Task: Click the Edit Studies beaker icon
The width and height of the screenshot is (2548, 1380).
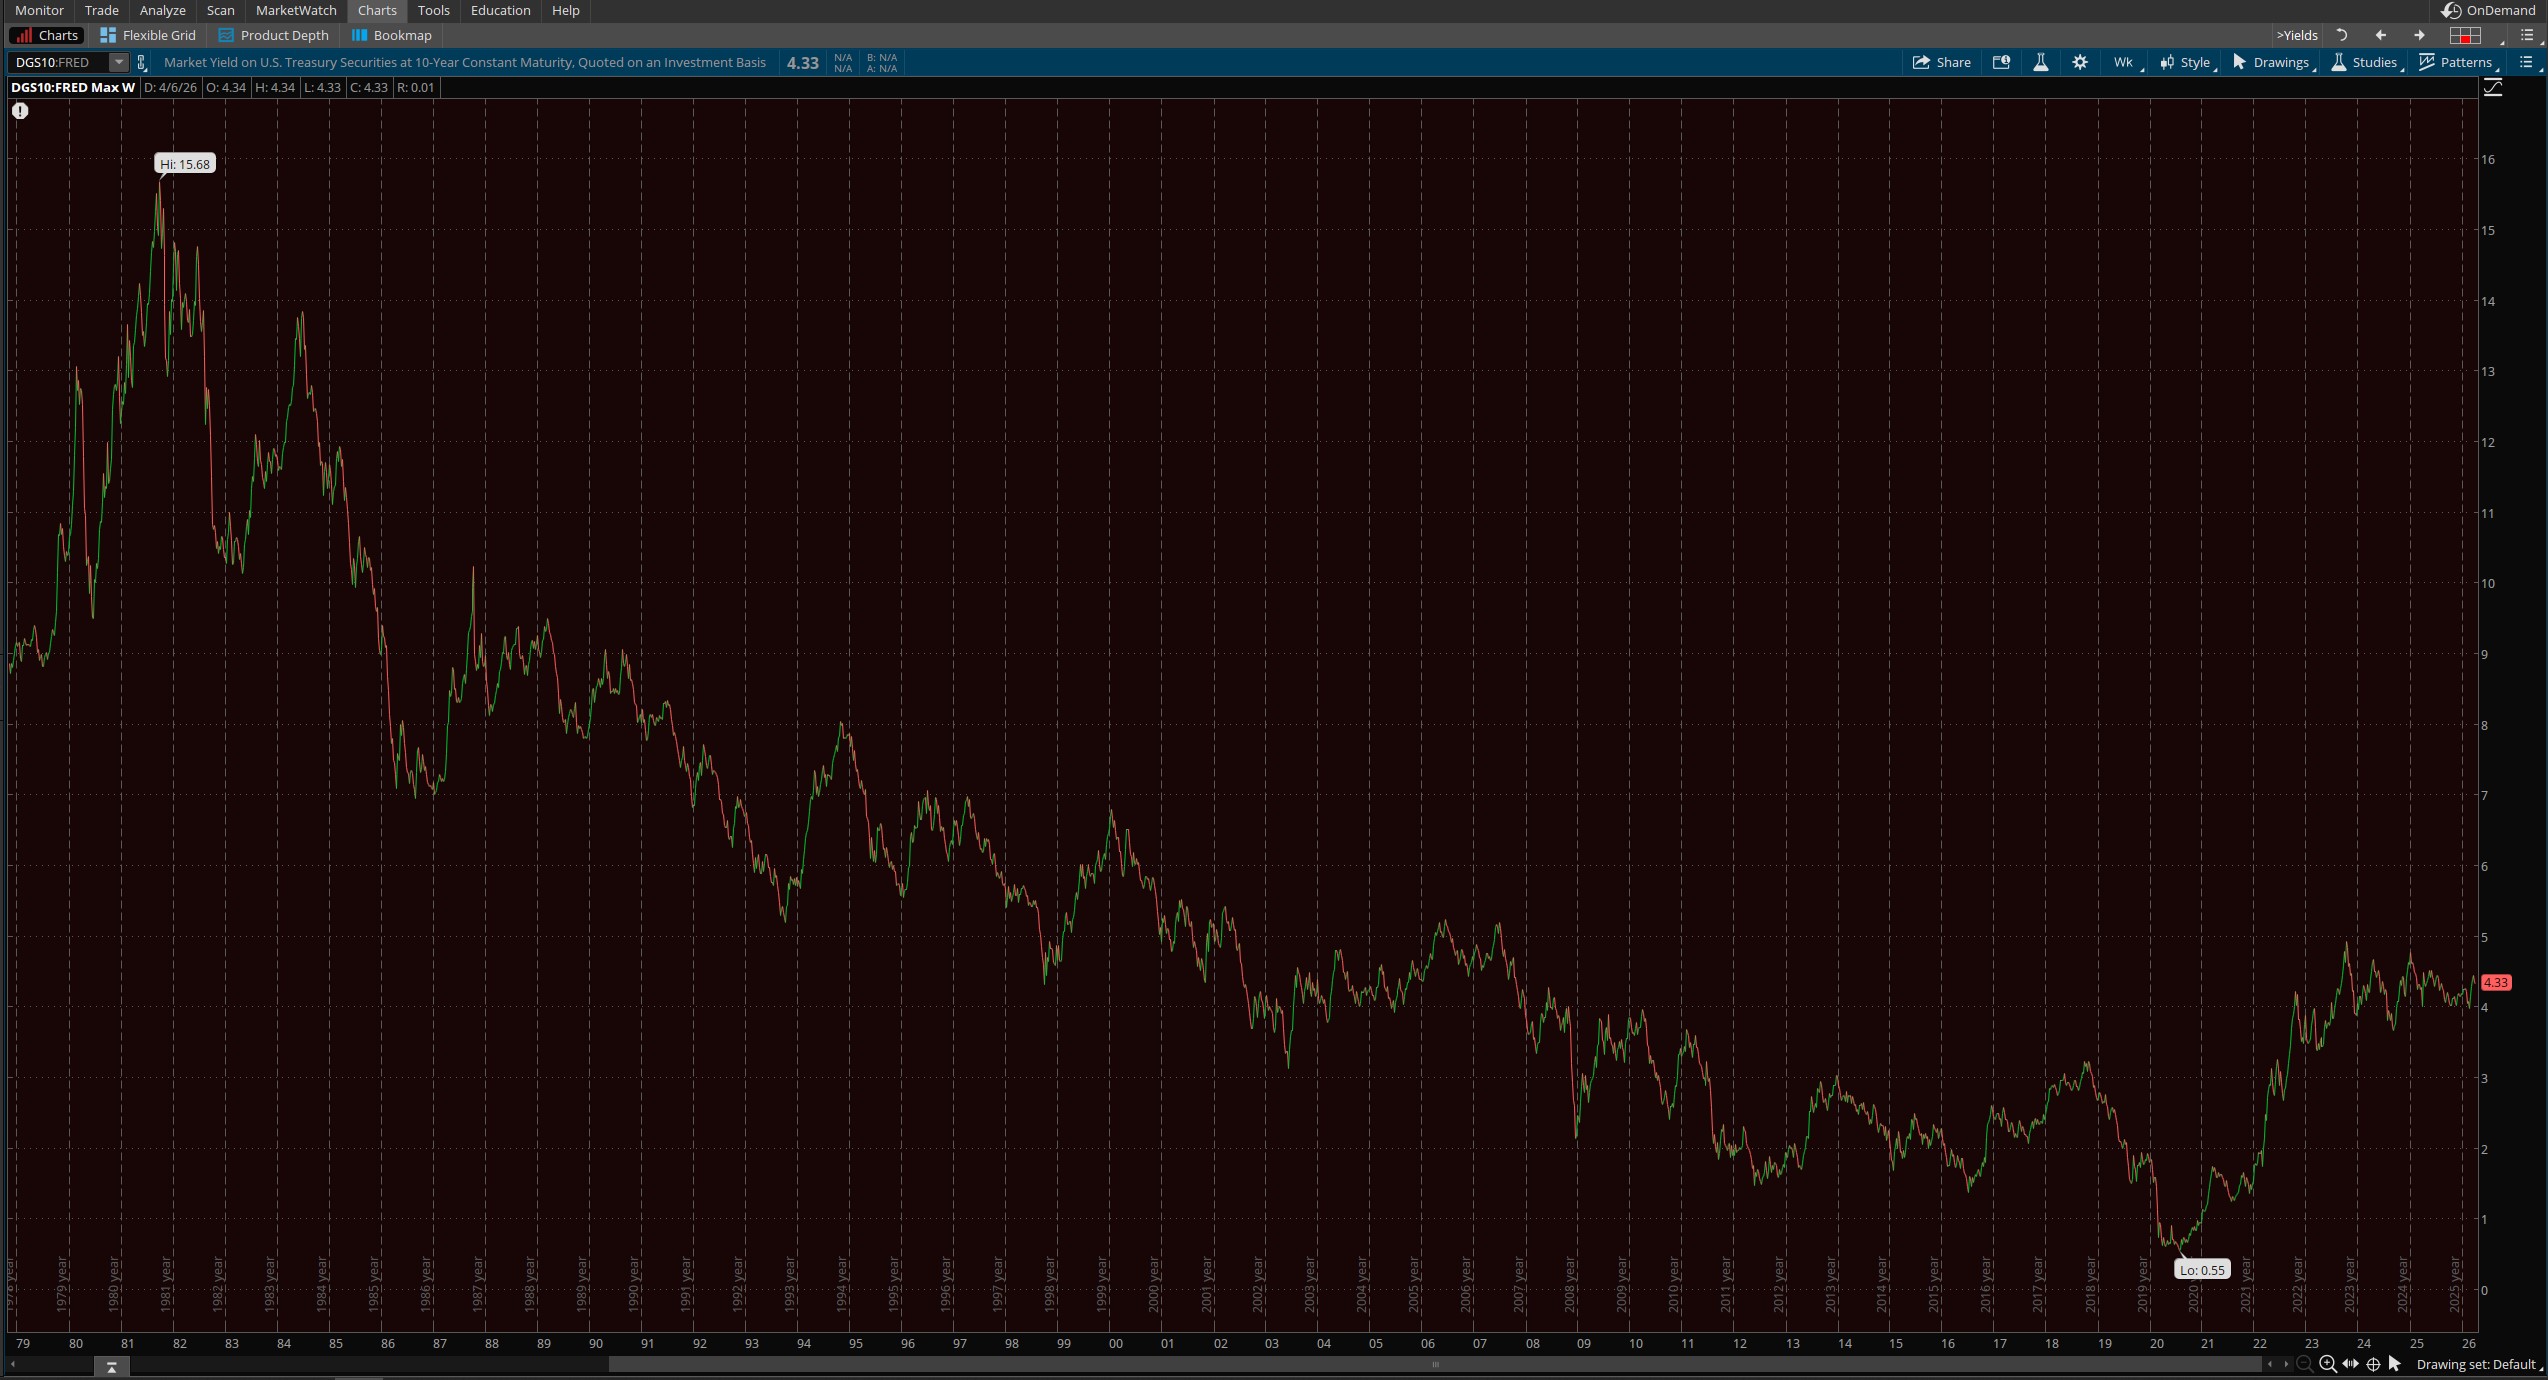Action: pos(2041,62)
